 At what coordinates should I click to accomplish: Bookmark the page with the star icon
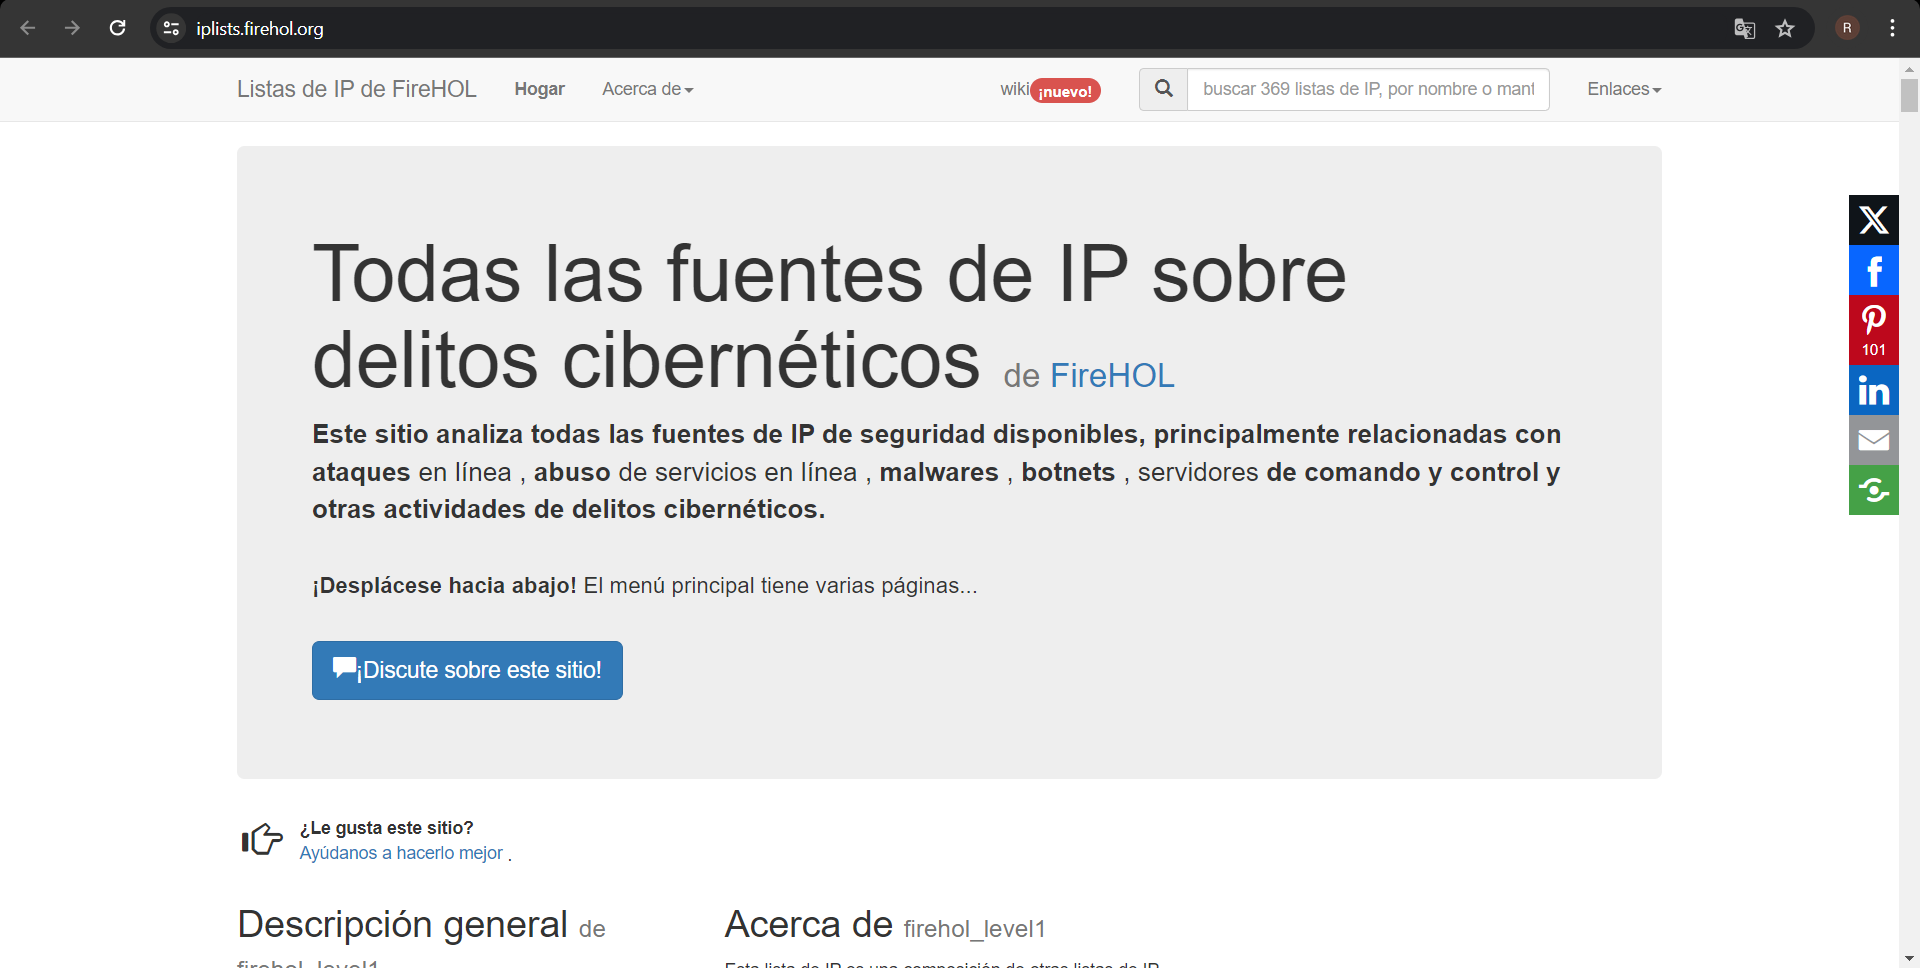click(x=1786, y=29)
